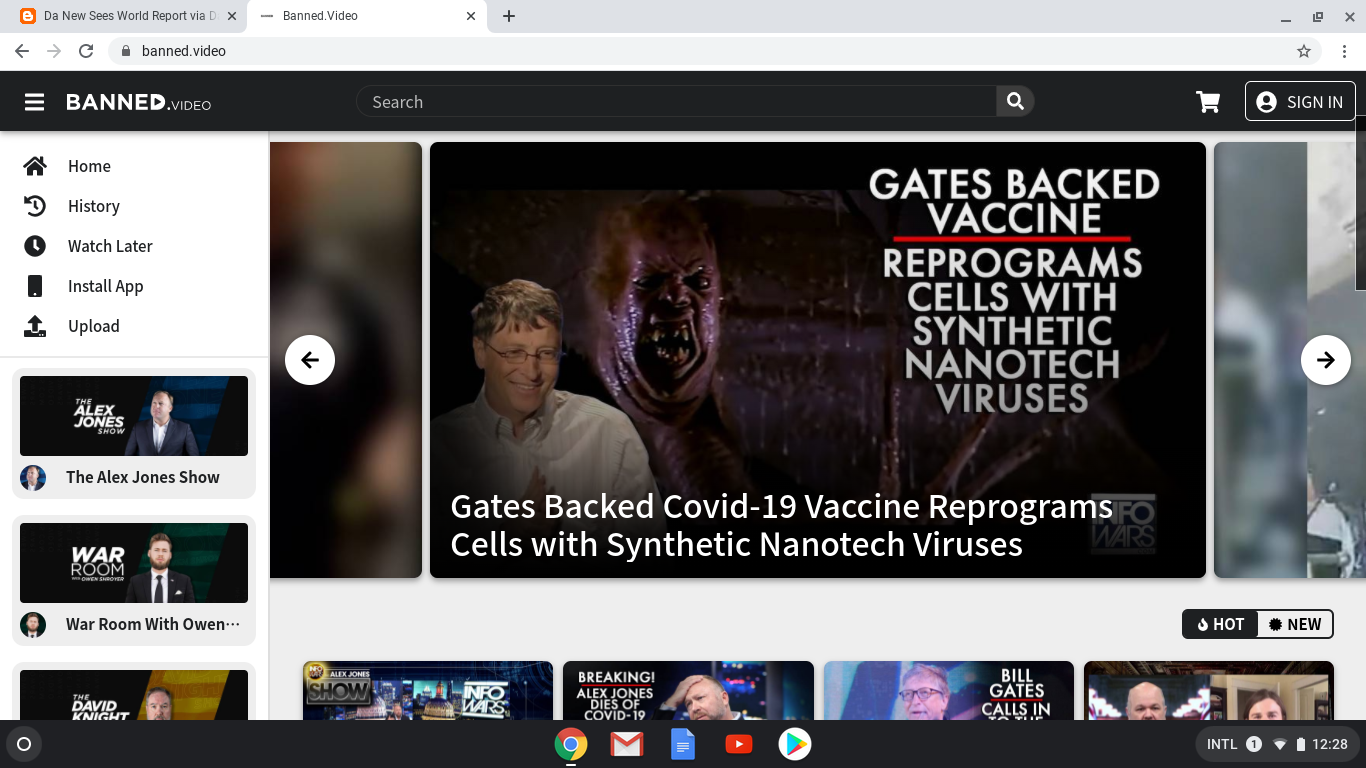
Task: Switch feed to HOT
Action: point(1220,624)
